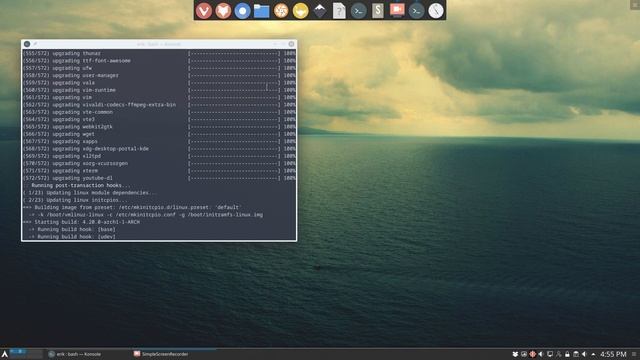Open the second terminal icon beside the white circle
The image size is (640, 360).
[x=416, y=11]
